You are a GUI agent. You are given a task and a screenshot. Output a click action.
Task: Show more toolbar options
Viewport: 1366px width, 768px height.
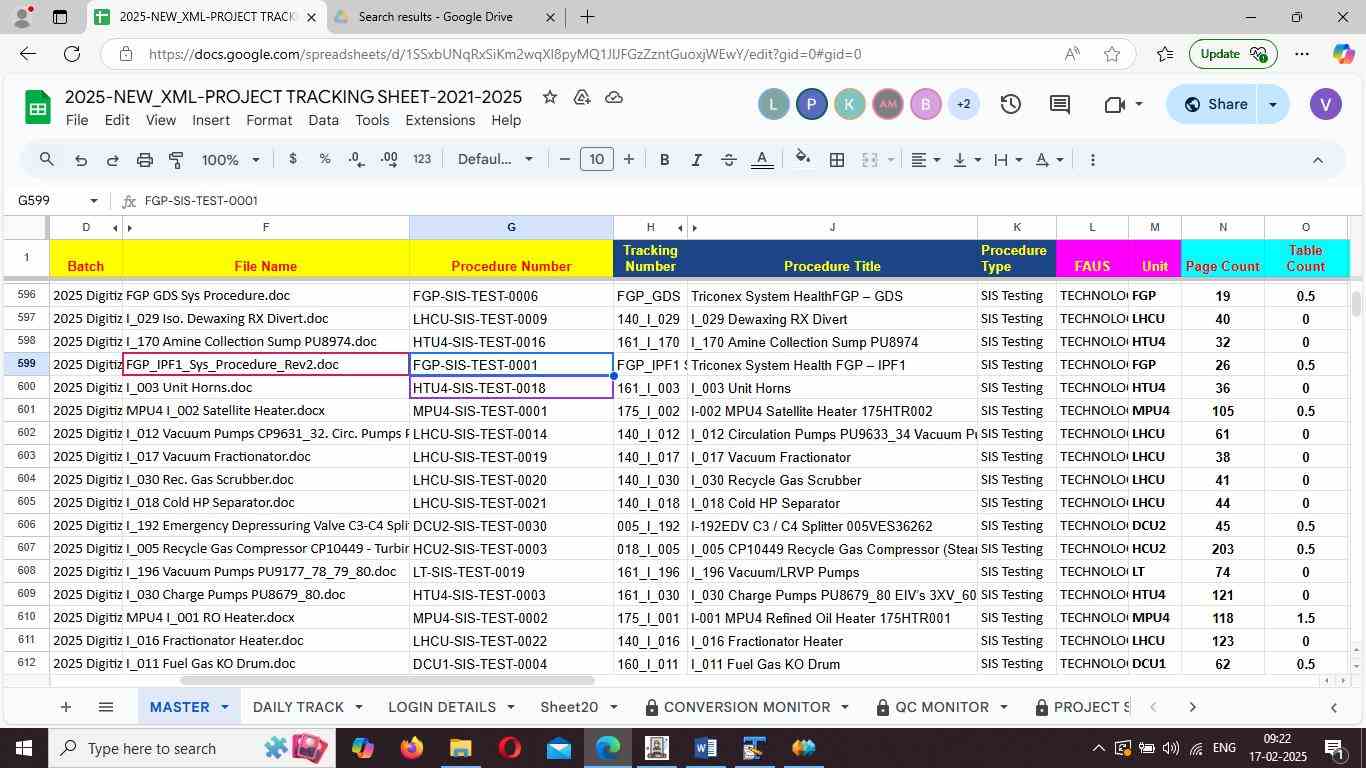(1092, 159)
